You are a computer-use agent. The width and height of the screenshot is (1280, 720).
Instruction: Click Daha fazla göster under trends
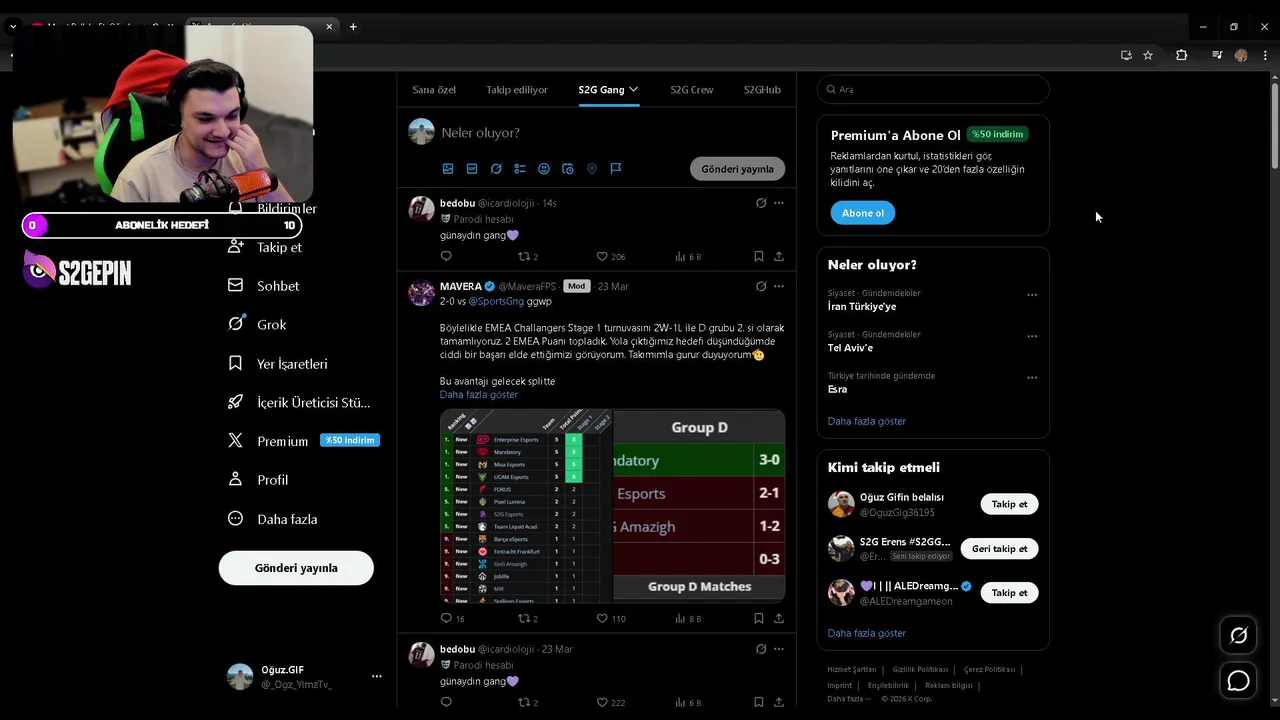click(867, 421)
